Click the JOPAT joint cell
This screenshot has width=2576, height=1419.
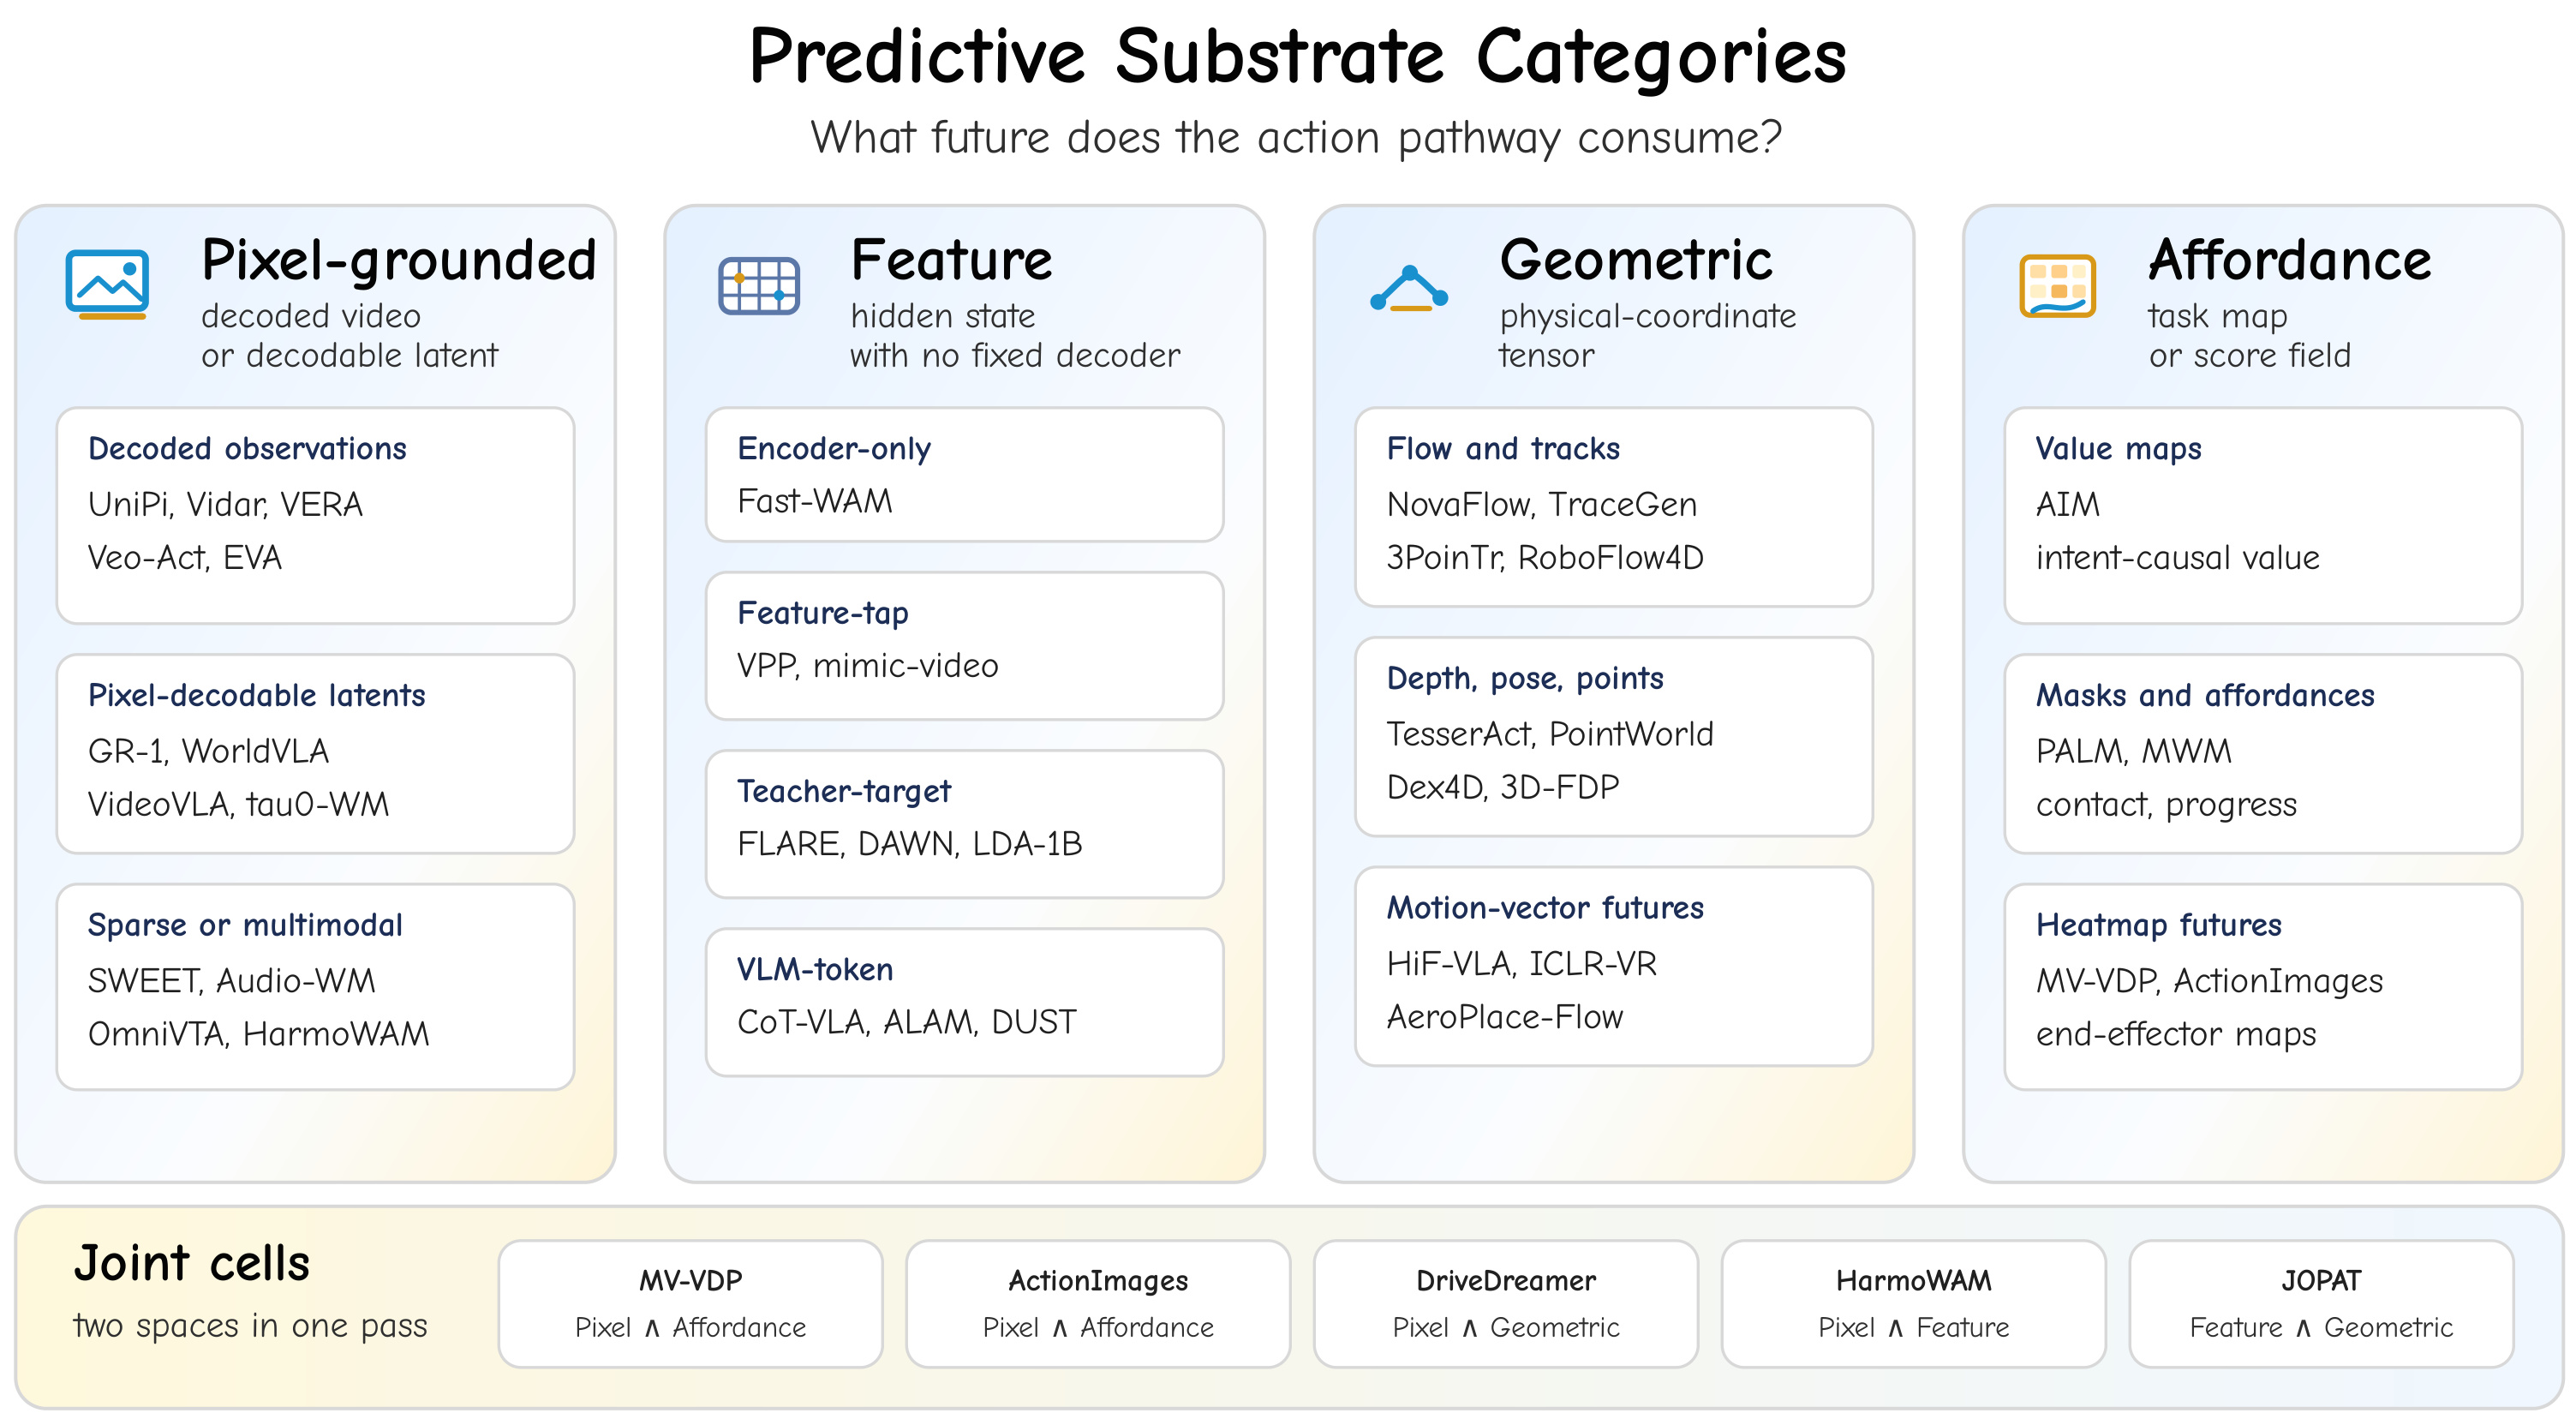tap(2321, 1304)
